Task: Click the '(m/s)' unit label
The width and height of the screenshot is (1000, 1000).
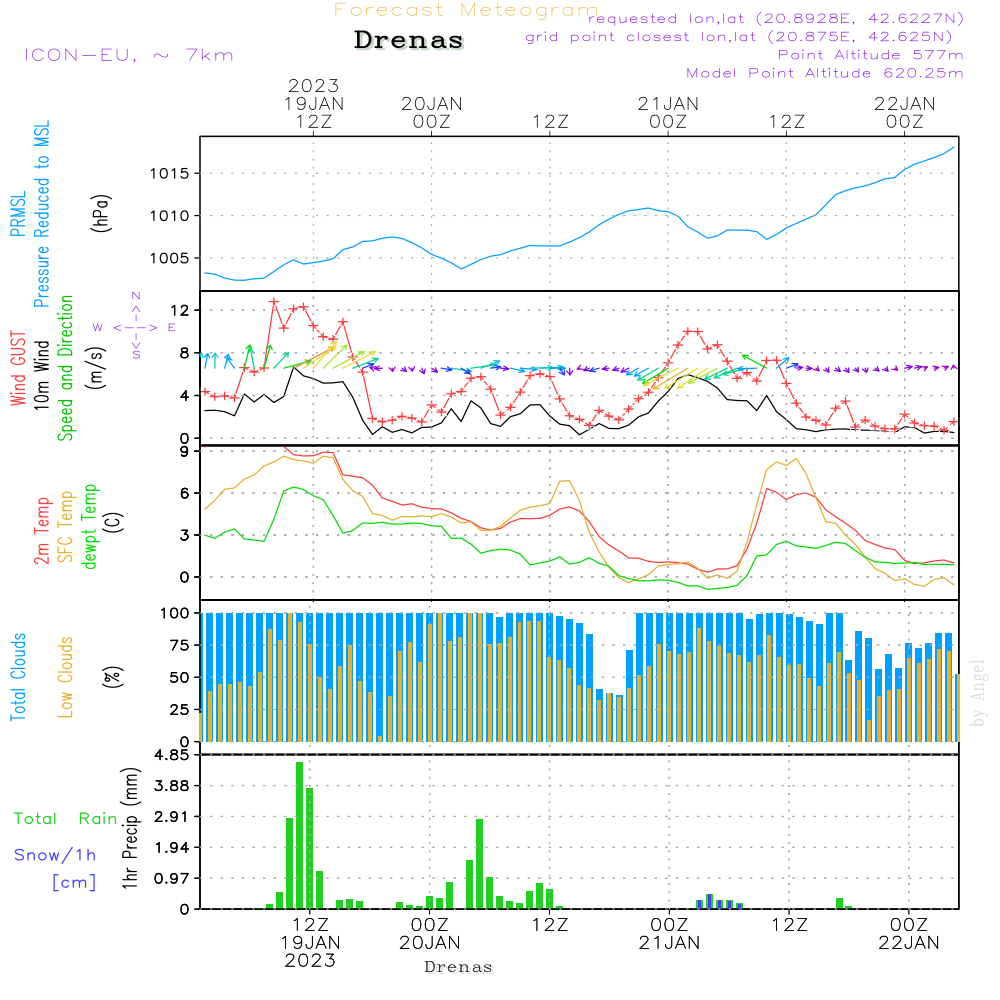Action: pos(96,368)
